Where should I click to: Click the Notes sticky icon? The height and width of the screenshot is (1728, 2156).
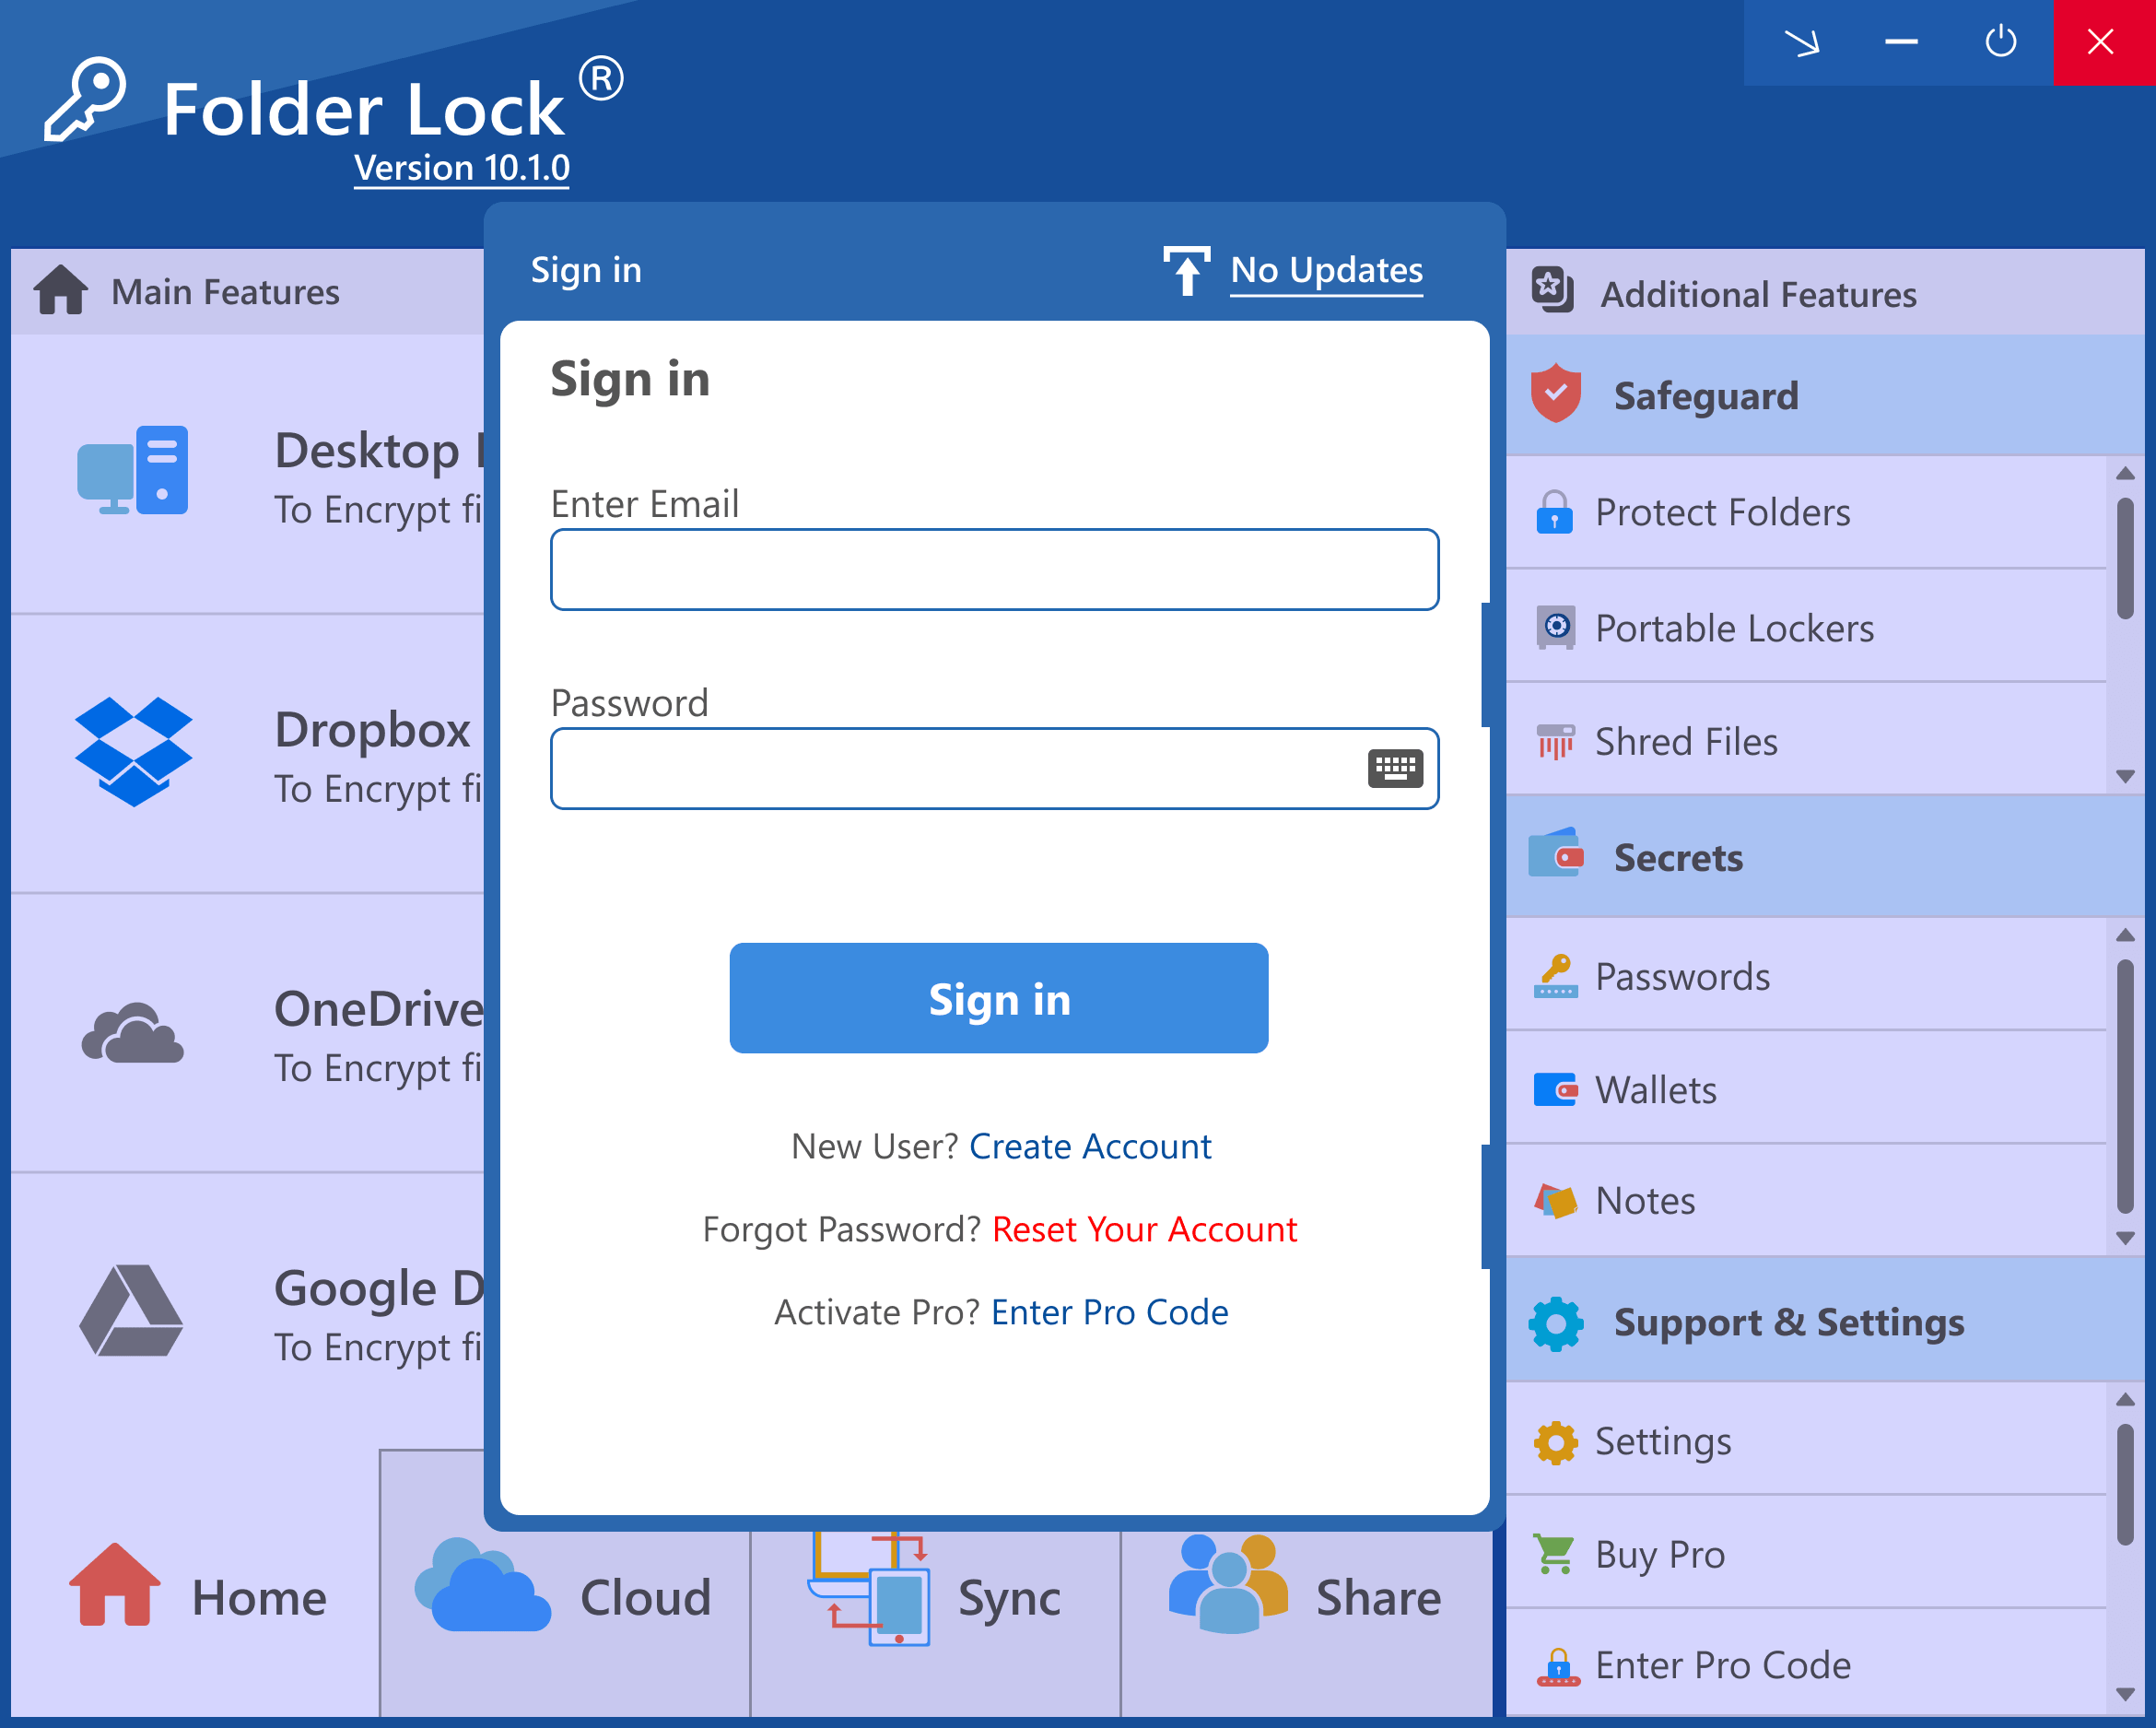point(1556,1200)
